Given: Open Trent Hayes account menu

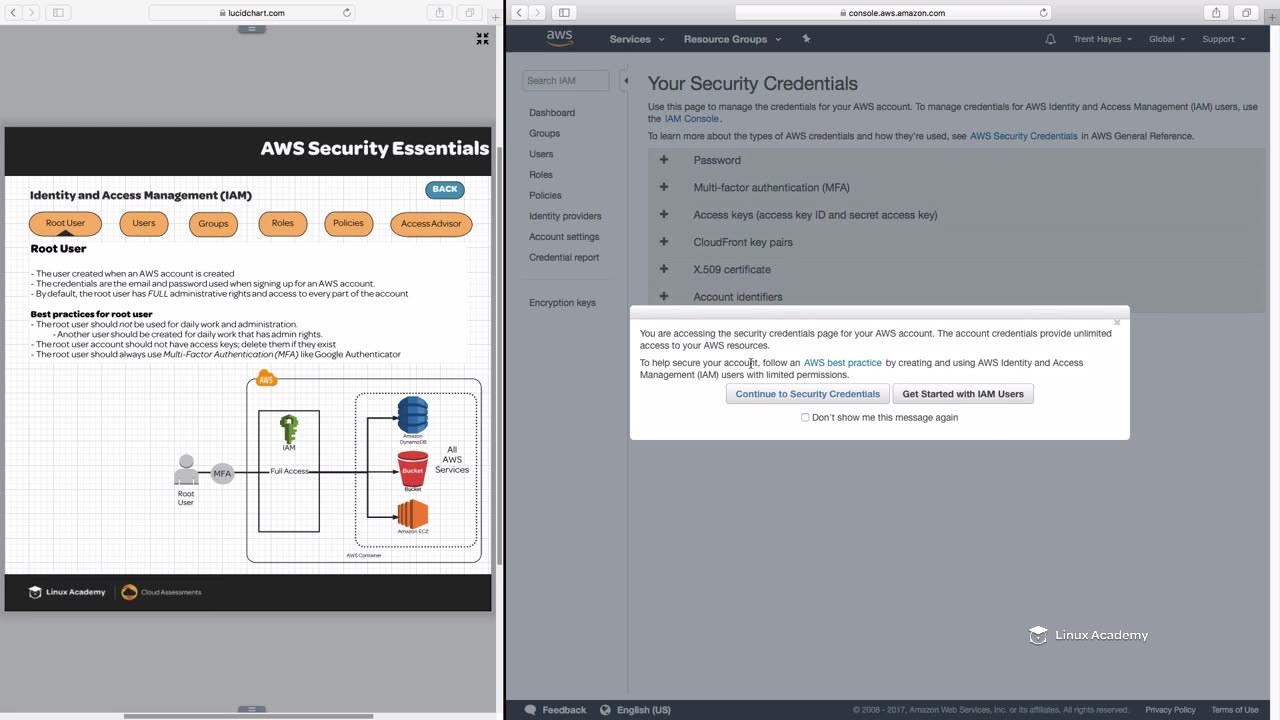Looking at the screenshot, I should tap(1102, 39).
